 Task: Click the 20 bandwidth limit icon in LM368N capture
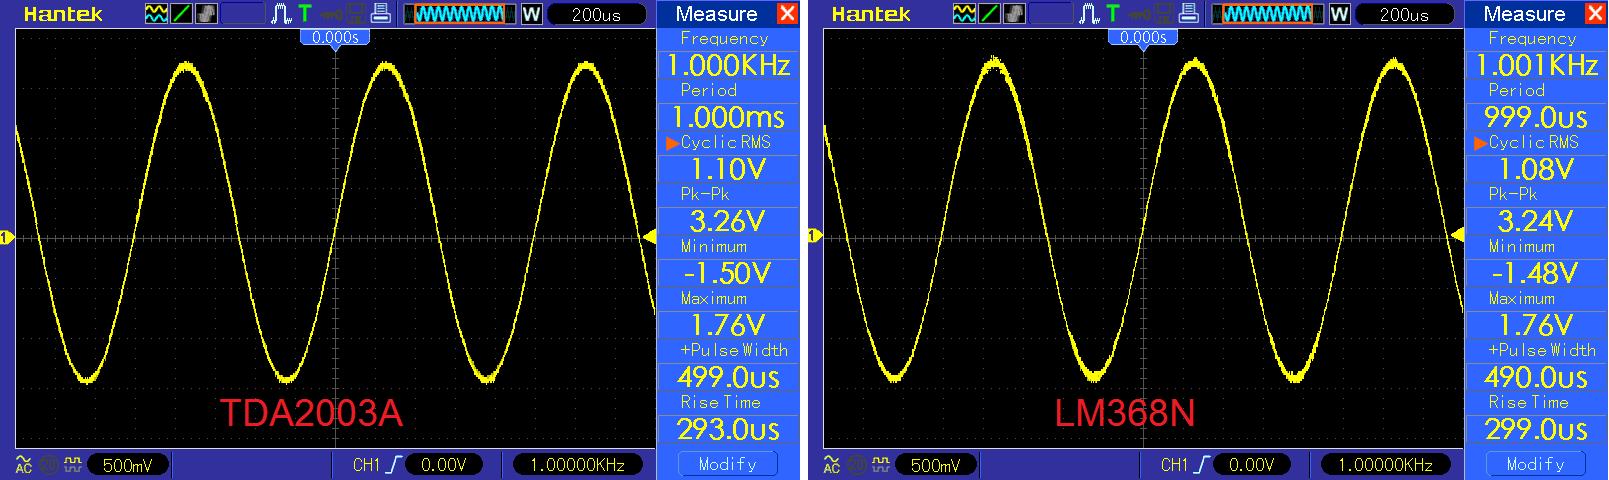857,464
